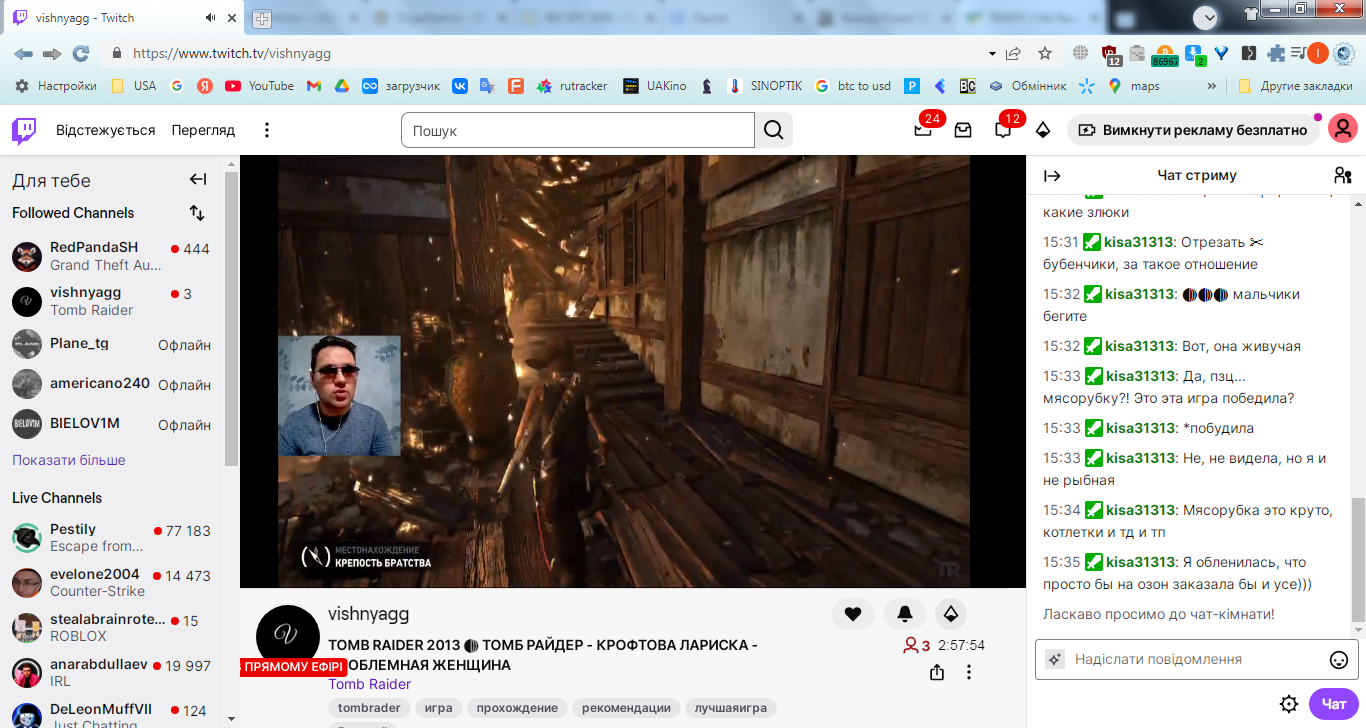Open the grey globe extension icon
1366x728 pixels.
coord(1080,53)
